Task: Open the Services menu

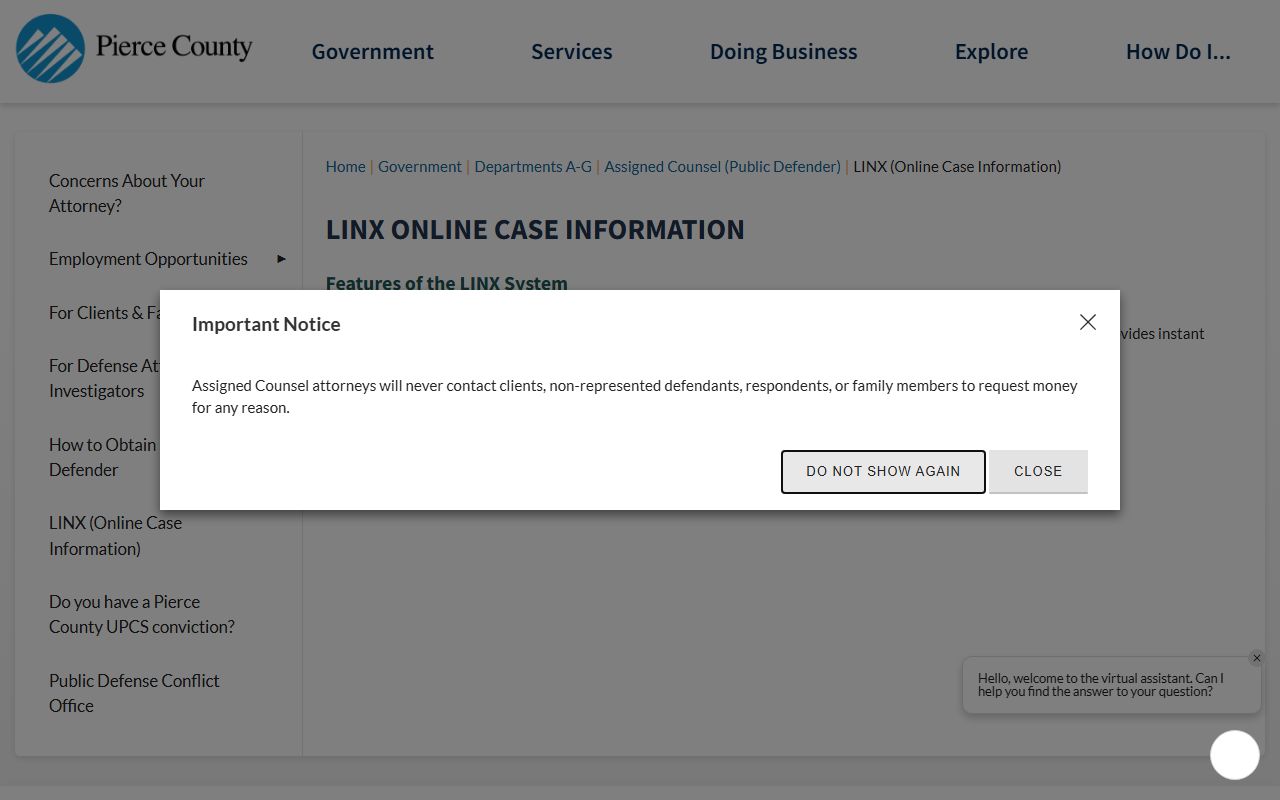Action: click(571, 52)
